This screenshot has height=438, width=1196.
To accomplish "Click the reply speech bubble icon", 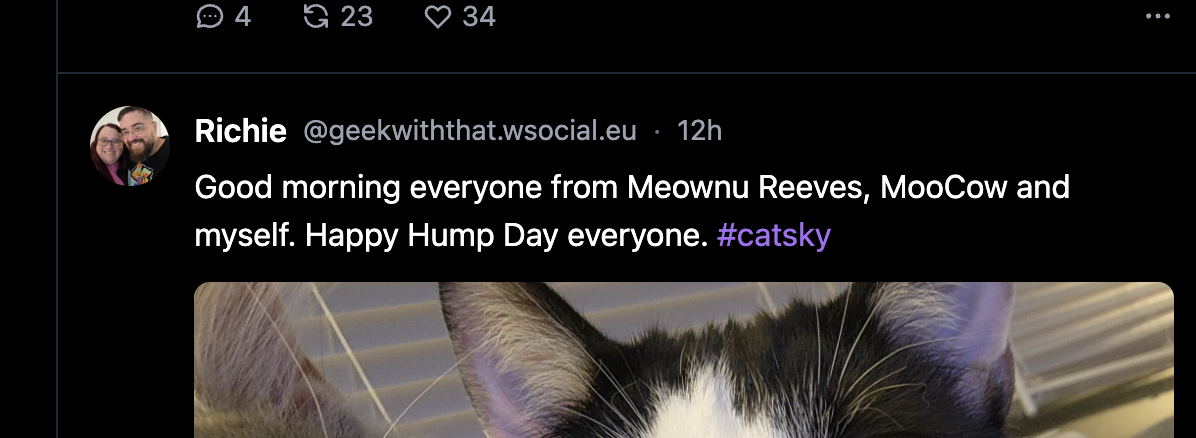I will point(210,16).
